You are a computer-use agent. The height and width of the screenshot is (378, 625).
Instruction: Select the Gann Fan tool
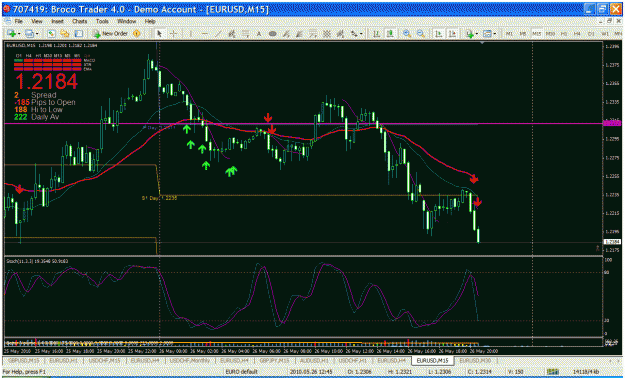340,34
